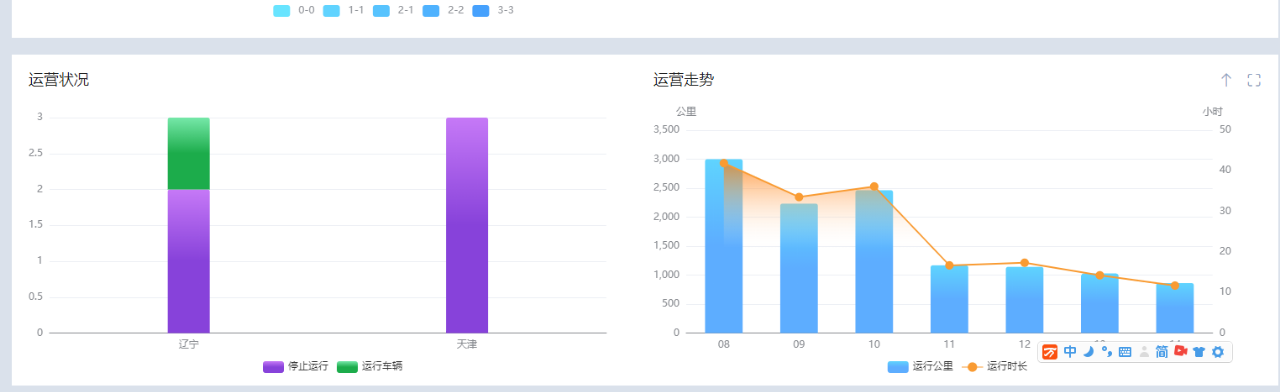Switch IME Chinese/English mode 中
Screen dimensions: 1280x392
coord(1070,352)
